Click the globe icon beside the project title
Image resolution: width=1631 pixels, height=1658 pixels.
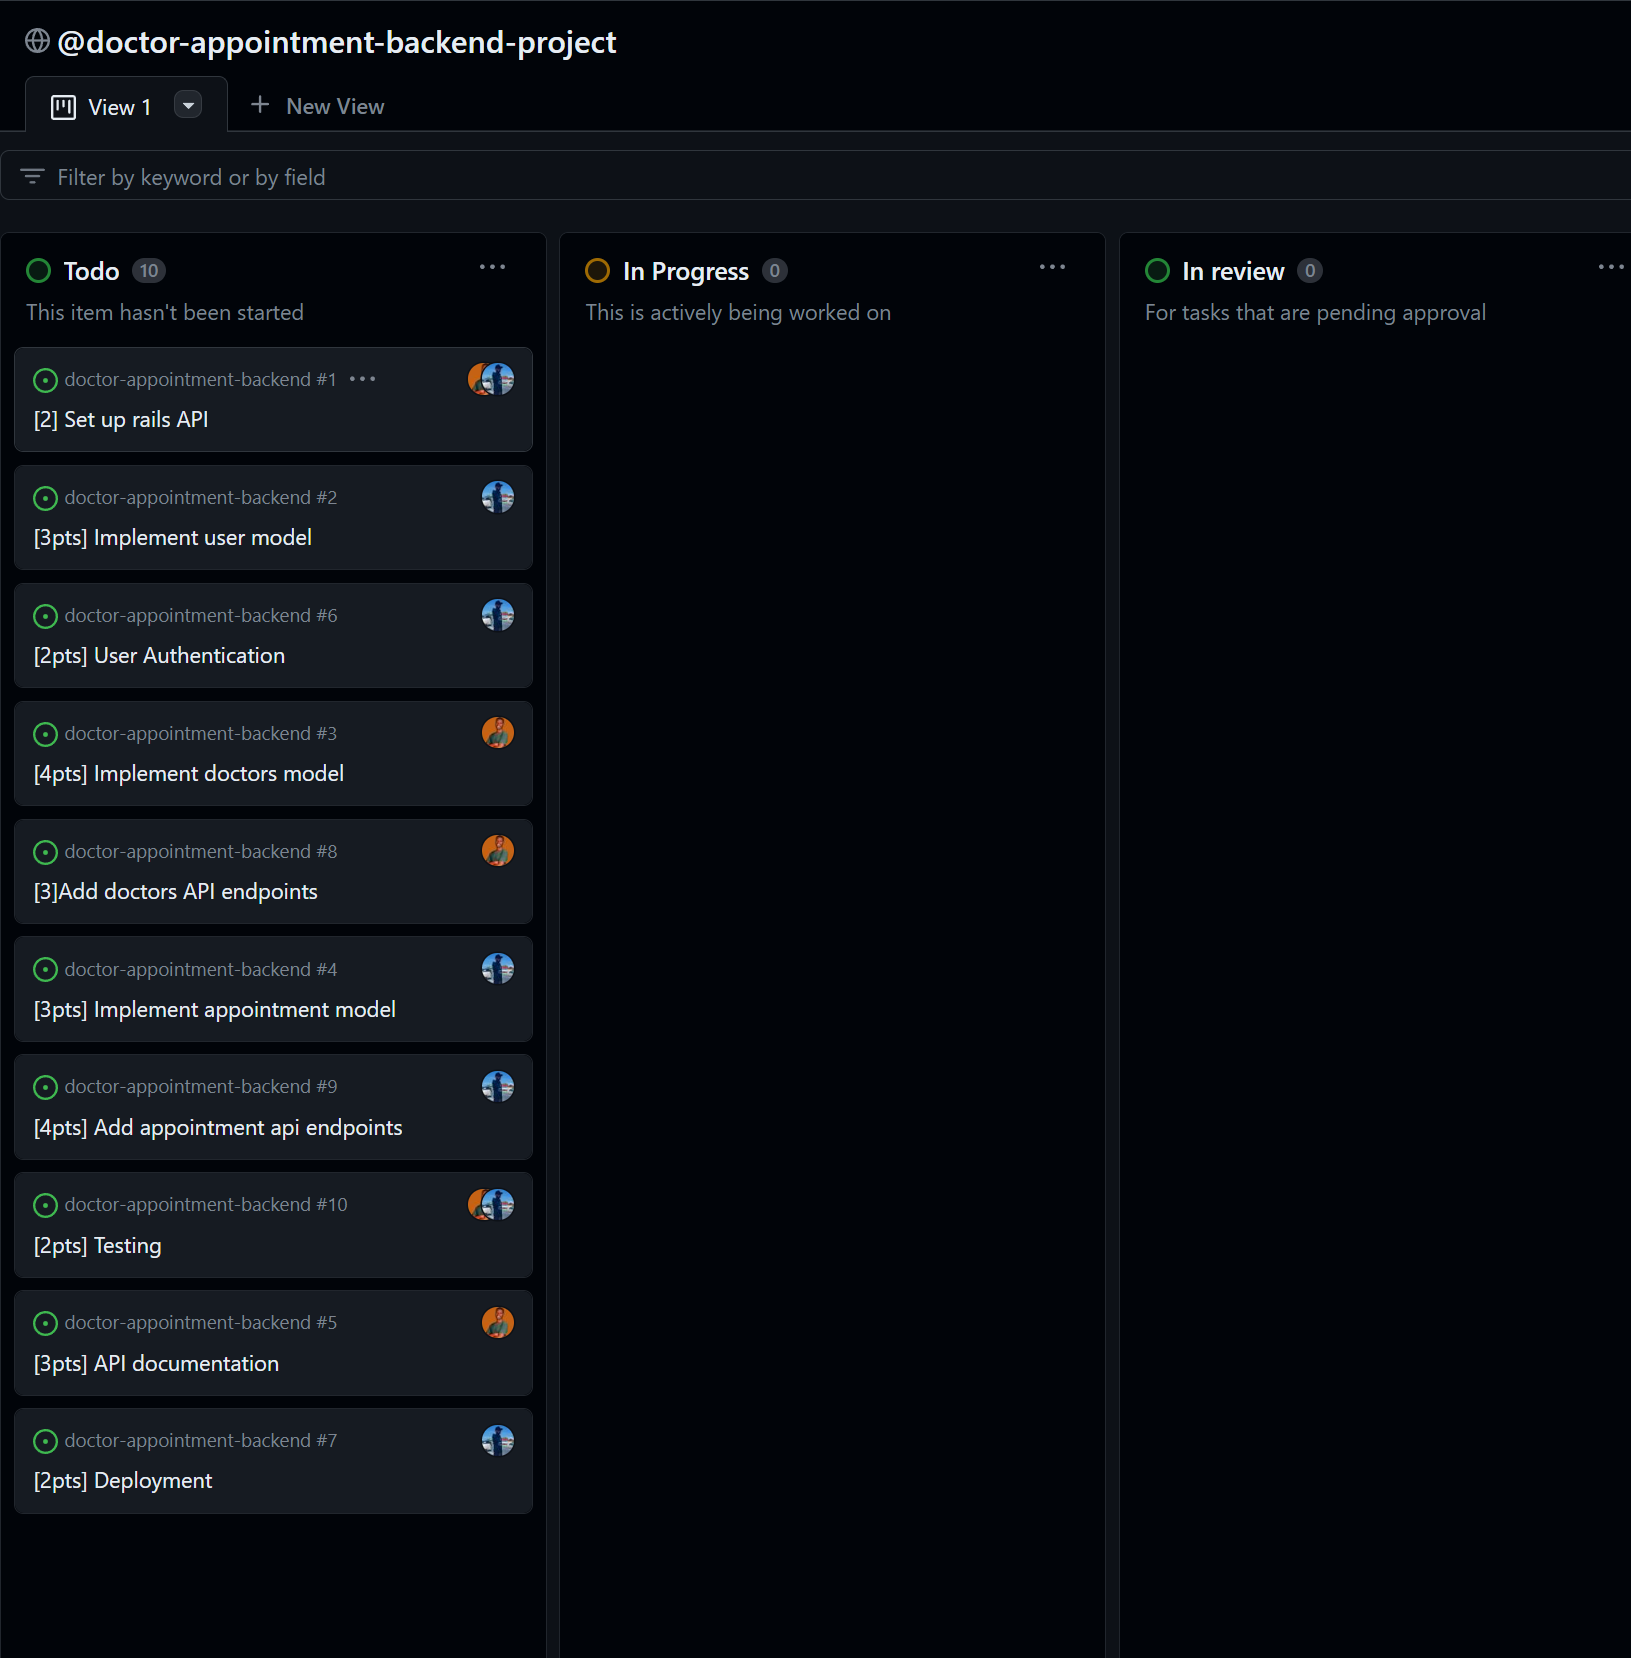click(38, 42)
